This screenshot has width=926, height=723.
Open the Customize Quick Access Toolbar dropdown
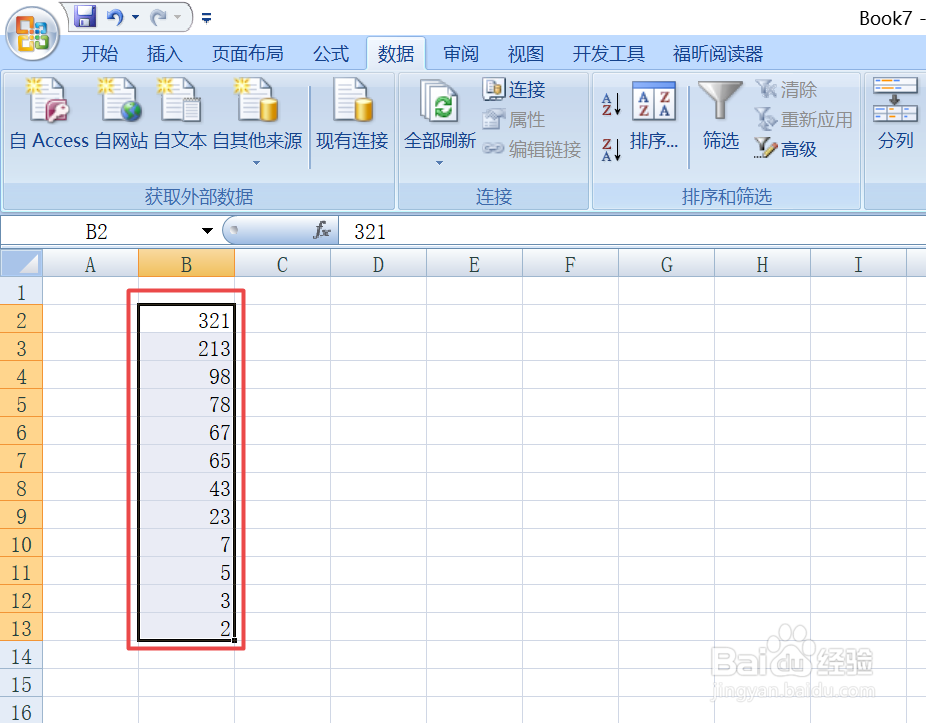coord(206,18)
